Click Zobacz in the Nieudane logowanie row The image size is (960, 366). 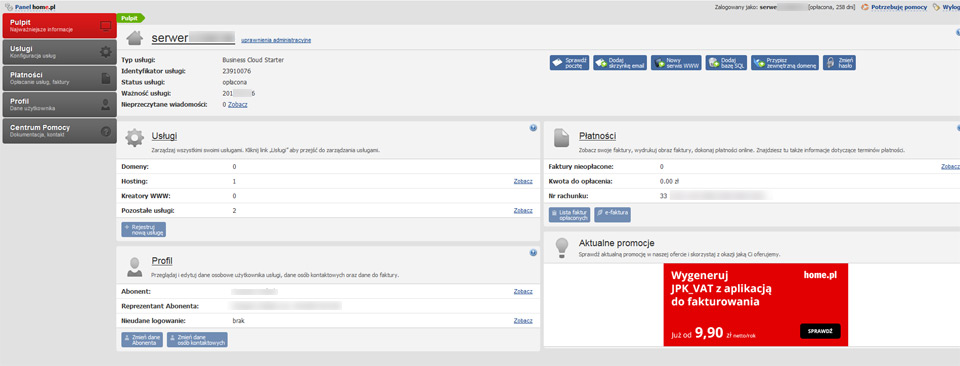click(x=523, y=320)
